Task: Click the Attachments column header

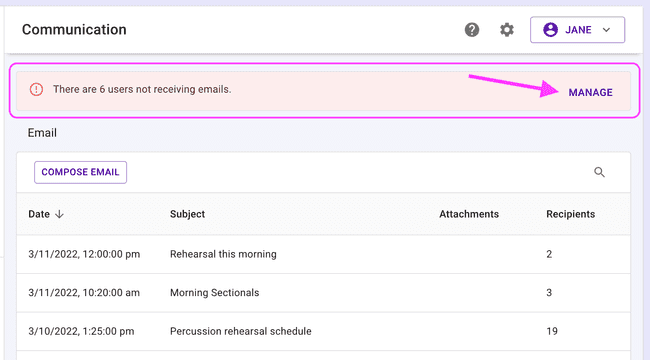Action: point(469,214)
